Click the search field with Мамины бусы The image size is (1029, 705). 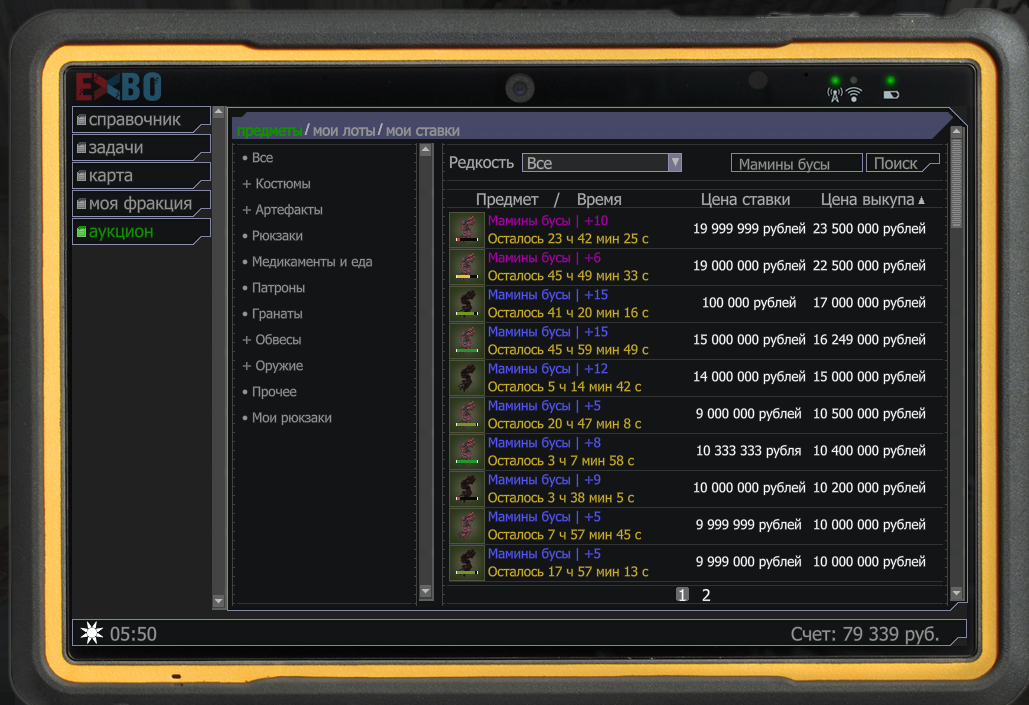pyautogui.click(x=797, y=163)
